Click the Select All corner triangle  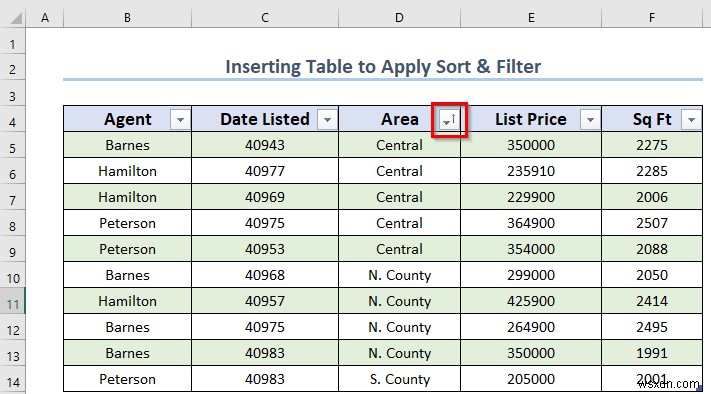pos(16,18)
